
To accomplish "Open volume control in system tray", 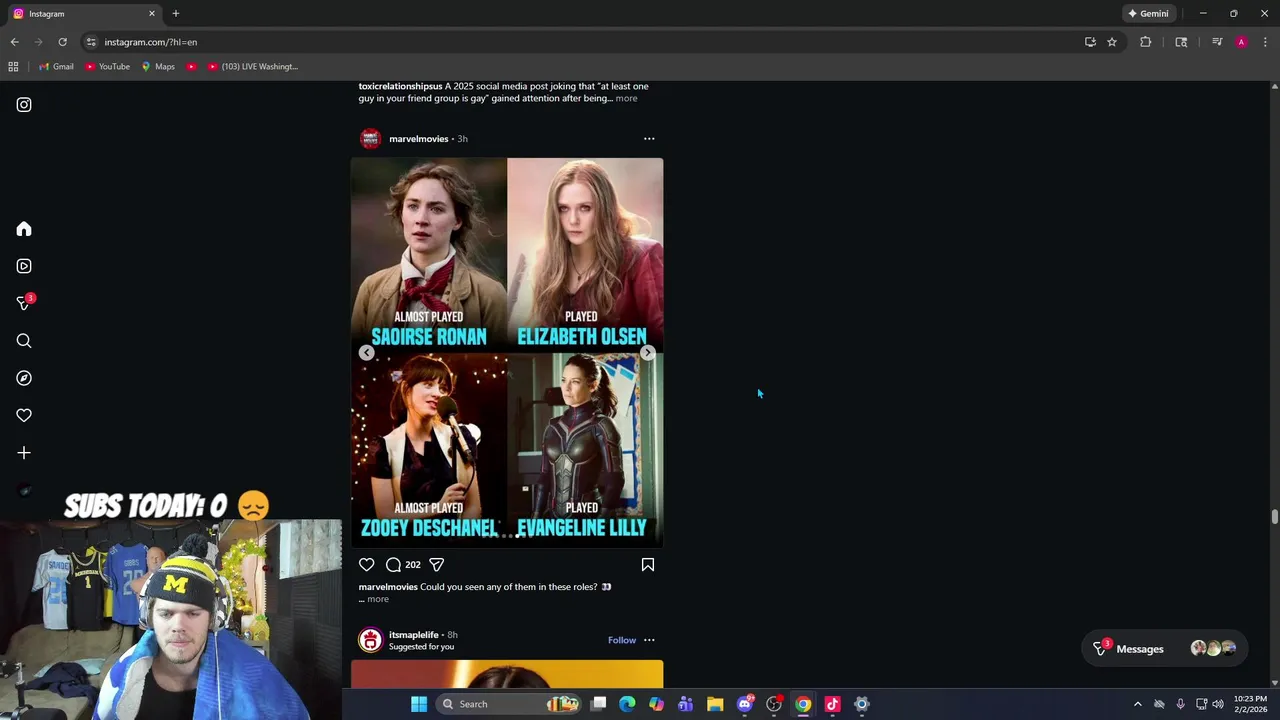I will tap(1218, 704).
